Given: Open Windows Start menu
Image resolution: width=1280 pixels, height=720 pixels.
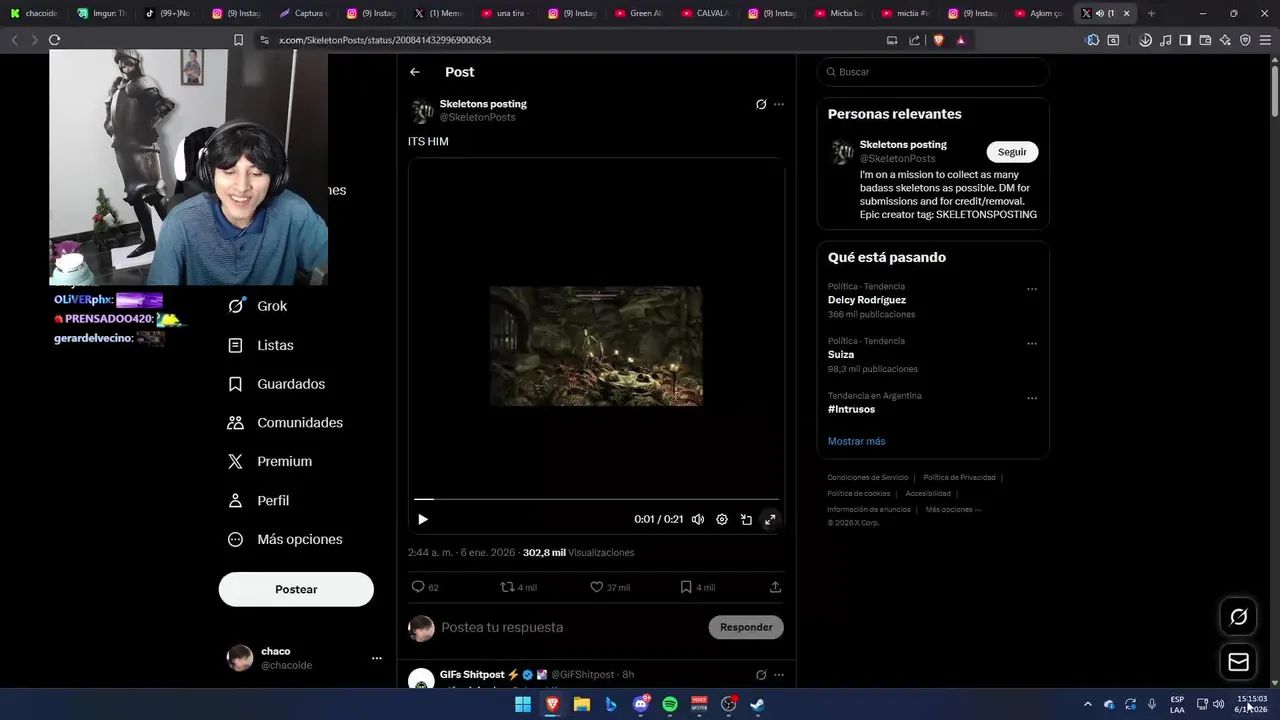Looking at the screenshot, I should pyautogui.click(x=522, y=704).
